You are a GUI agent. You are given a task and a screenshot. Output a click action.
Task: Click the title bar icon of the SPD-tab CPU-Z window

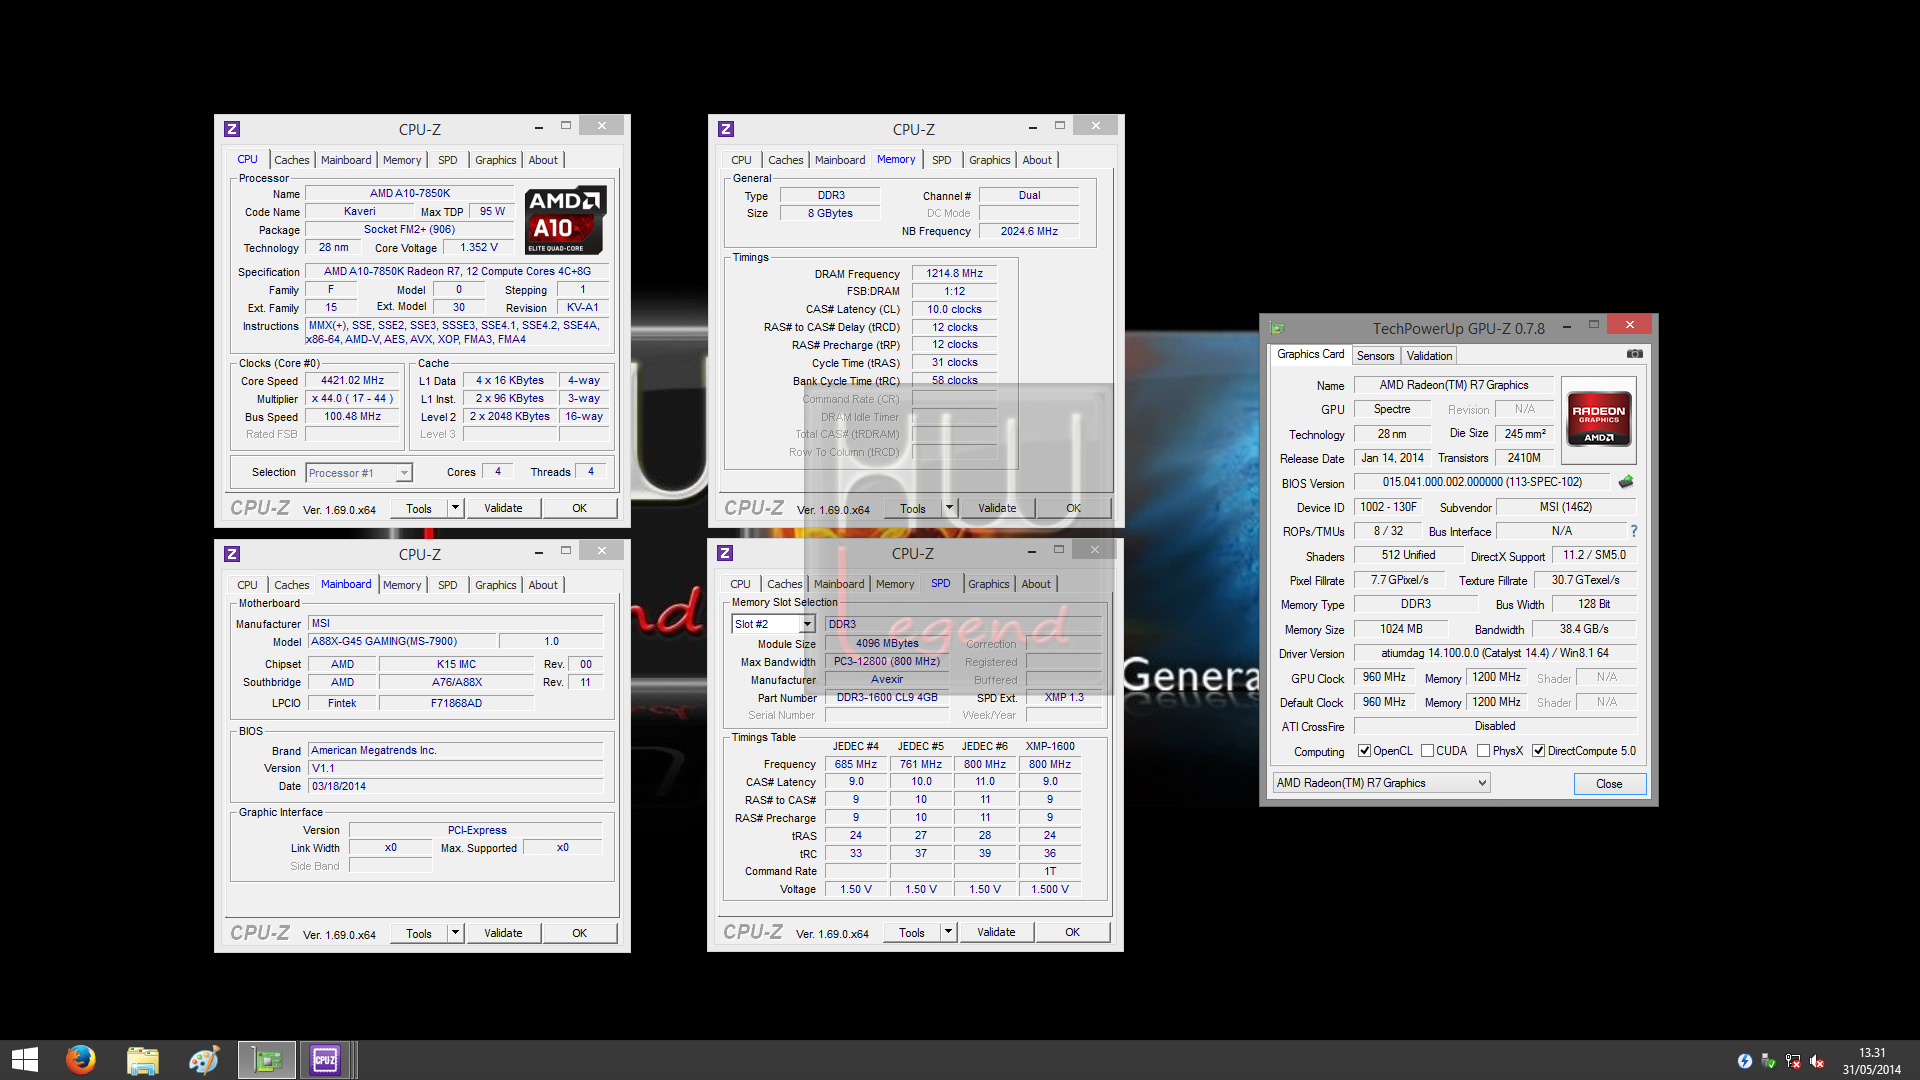coord(725,553)
